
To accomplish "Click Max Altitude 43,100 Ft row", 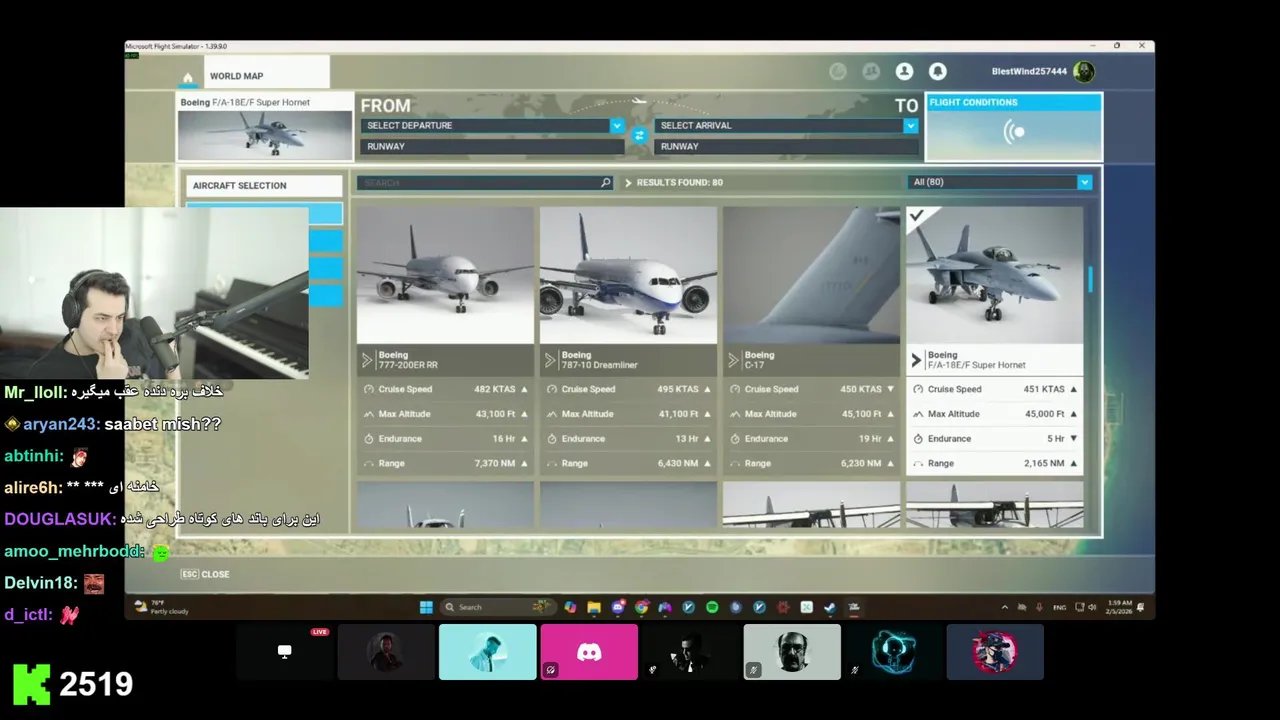I will coord(445,414).
